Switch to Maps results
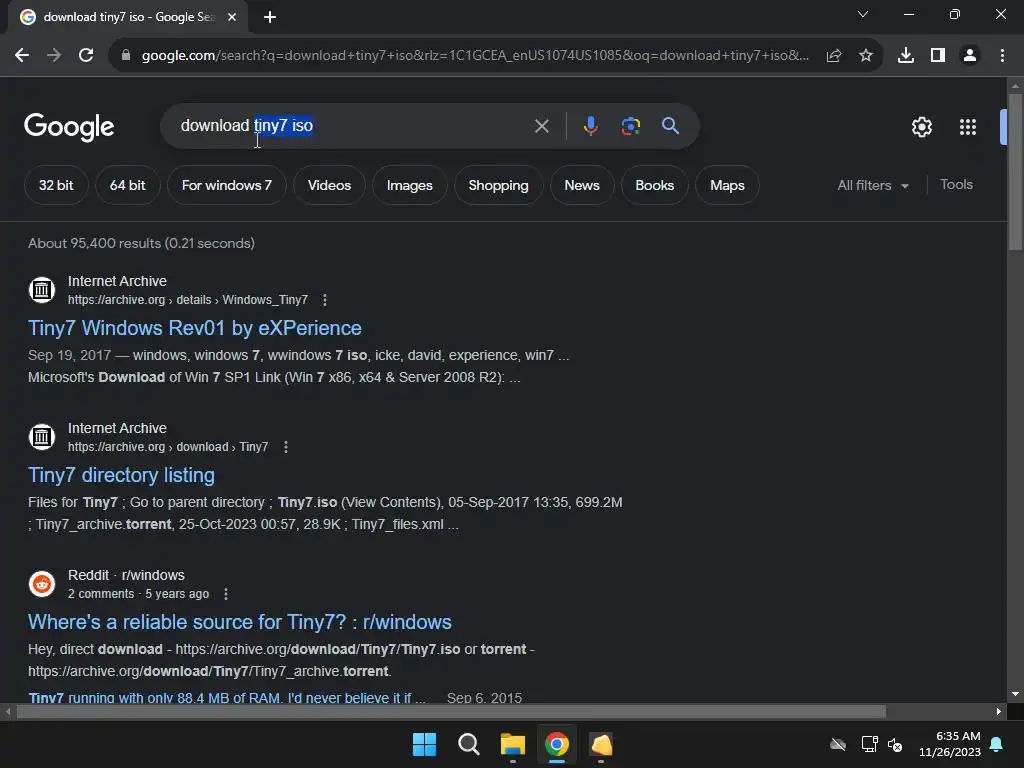Image resolution: width=1024 pixels, height=768 pixels. click(x=727, y=185)
